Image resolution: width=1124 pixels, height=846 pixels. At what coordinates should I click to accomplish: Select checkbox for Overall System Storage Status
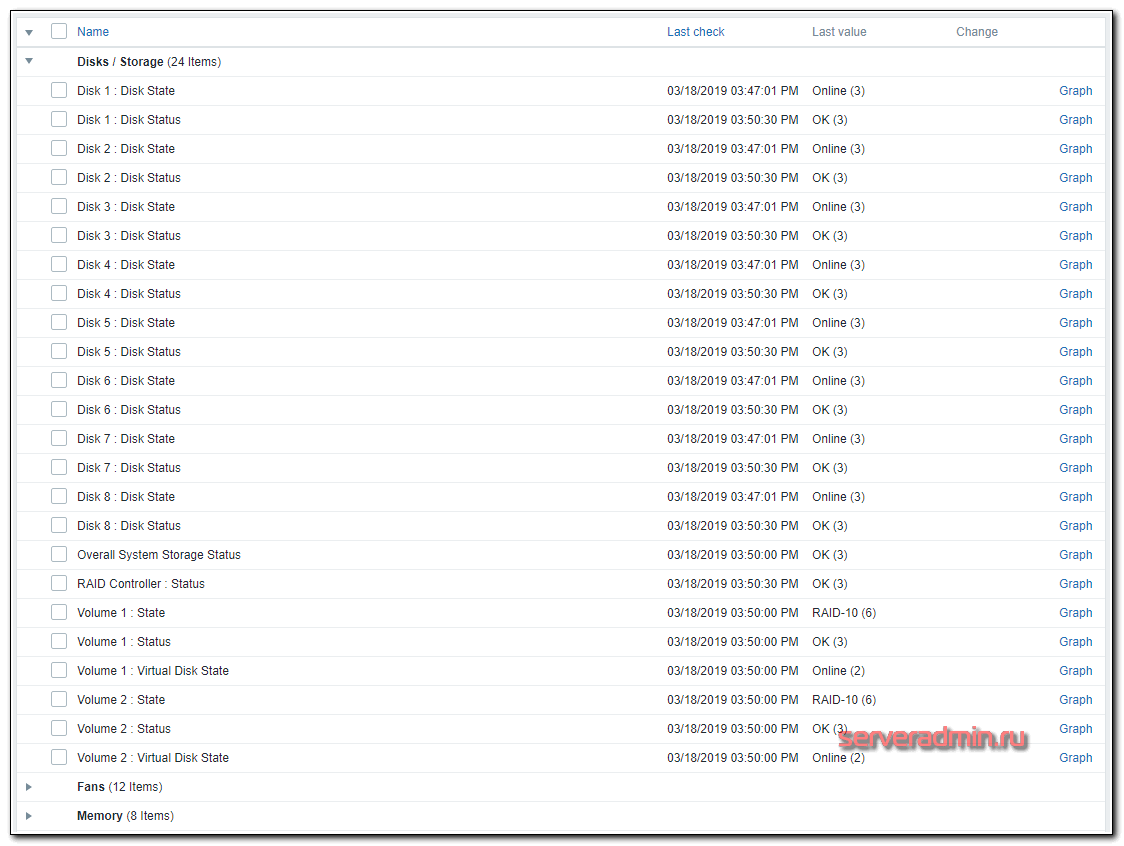59,555
